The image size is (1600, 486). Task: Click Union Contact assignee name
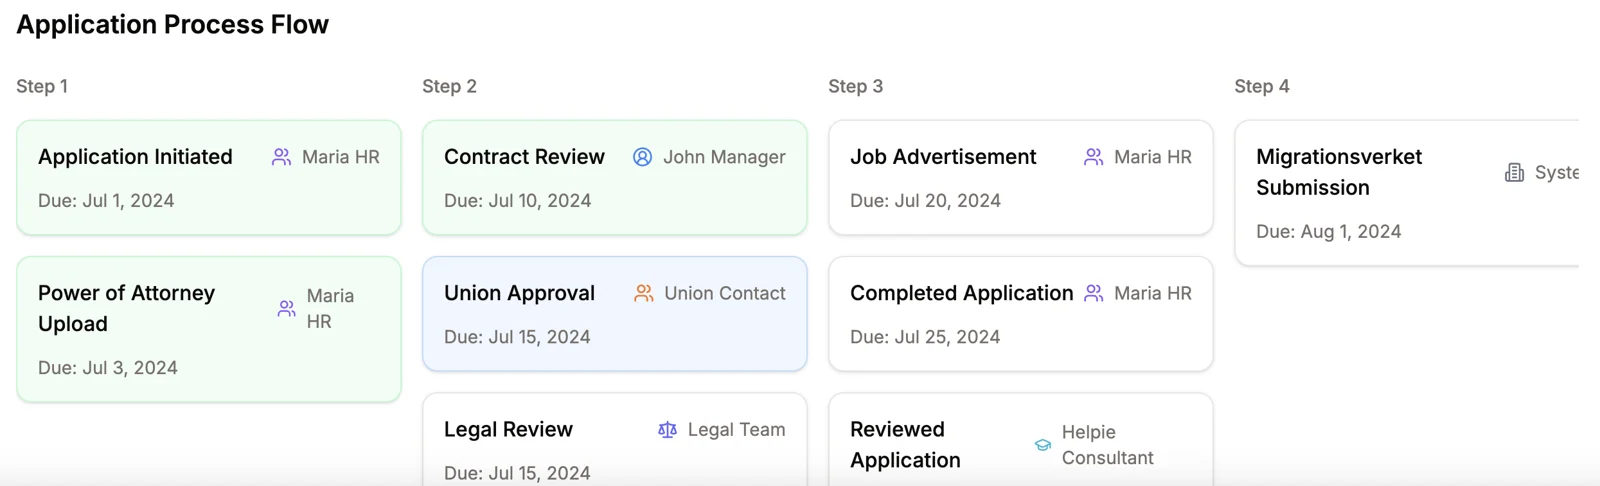725,293
